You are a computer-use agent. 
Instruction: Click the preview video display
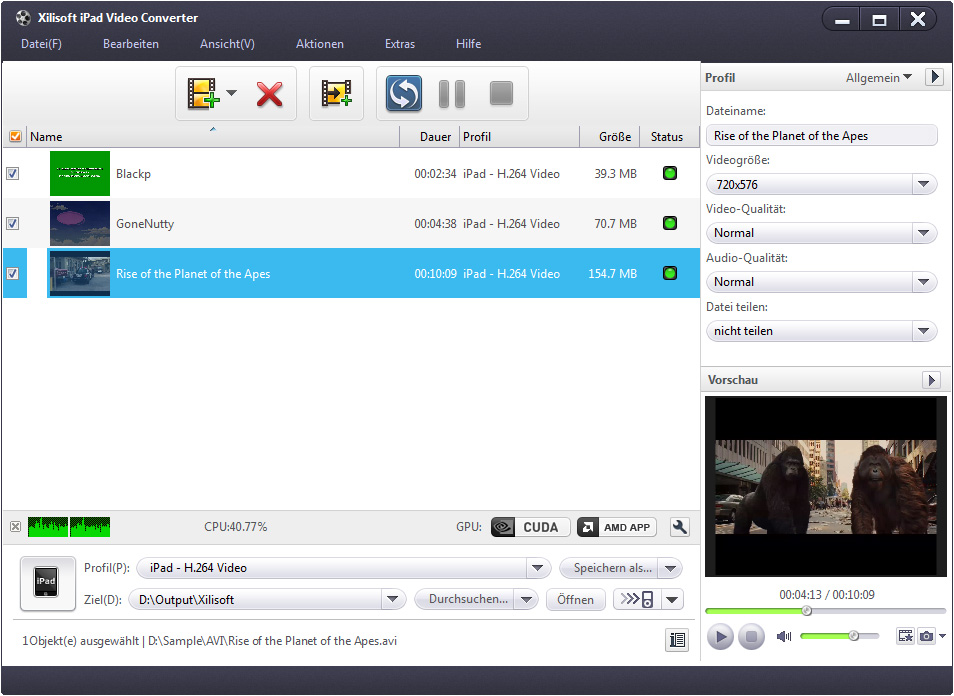pos(826,487)
